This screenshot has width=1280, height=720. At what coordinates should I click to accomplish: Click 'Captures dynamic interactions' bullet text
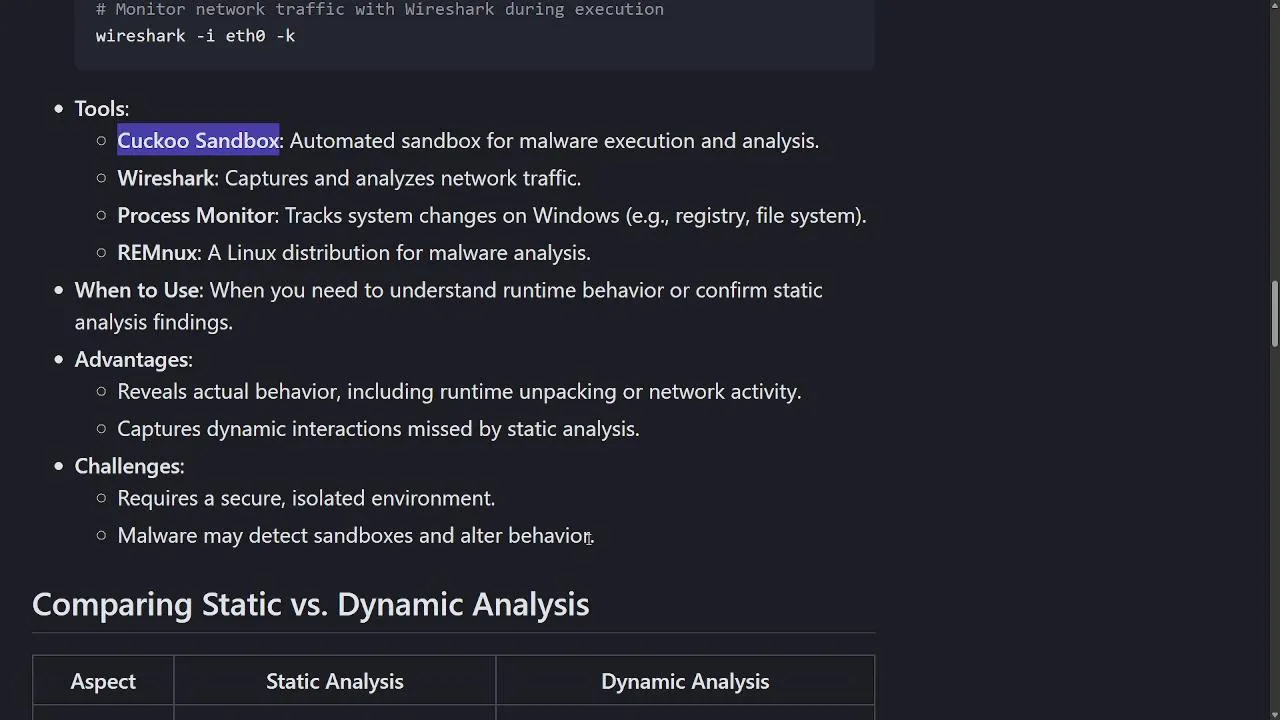[x=378, y=429]
